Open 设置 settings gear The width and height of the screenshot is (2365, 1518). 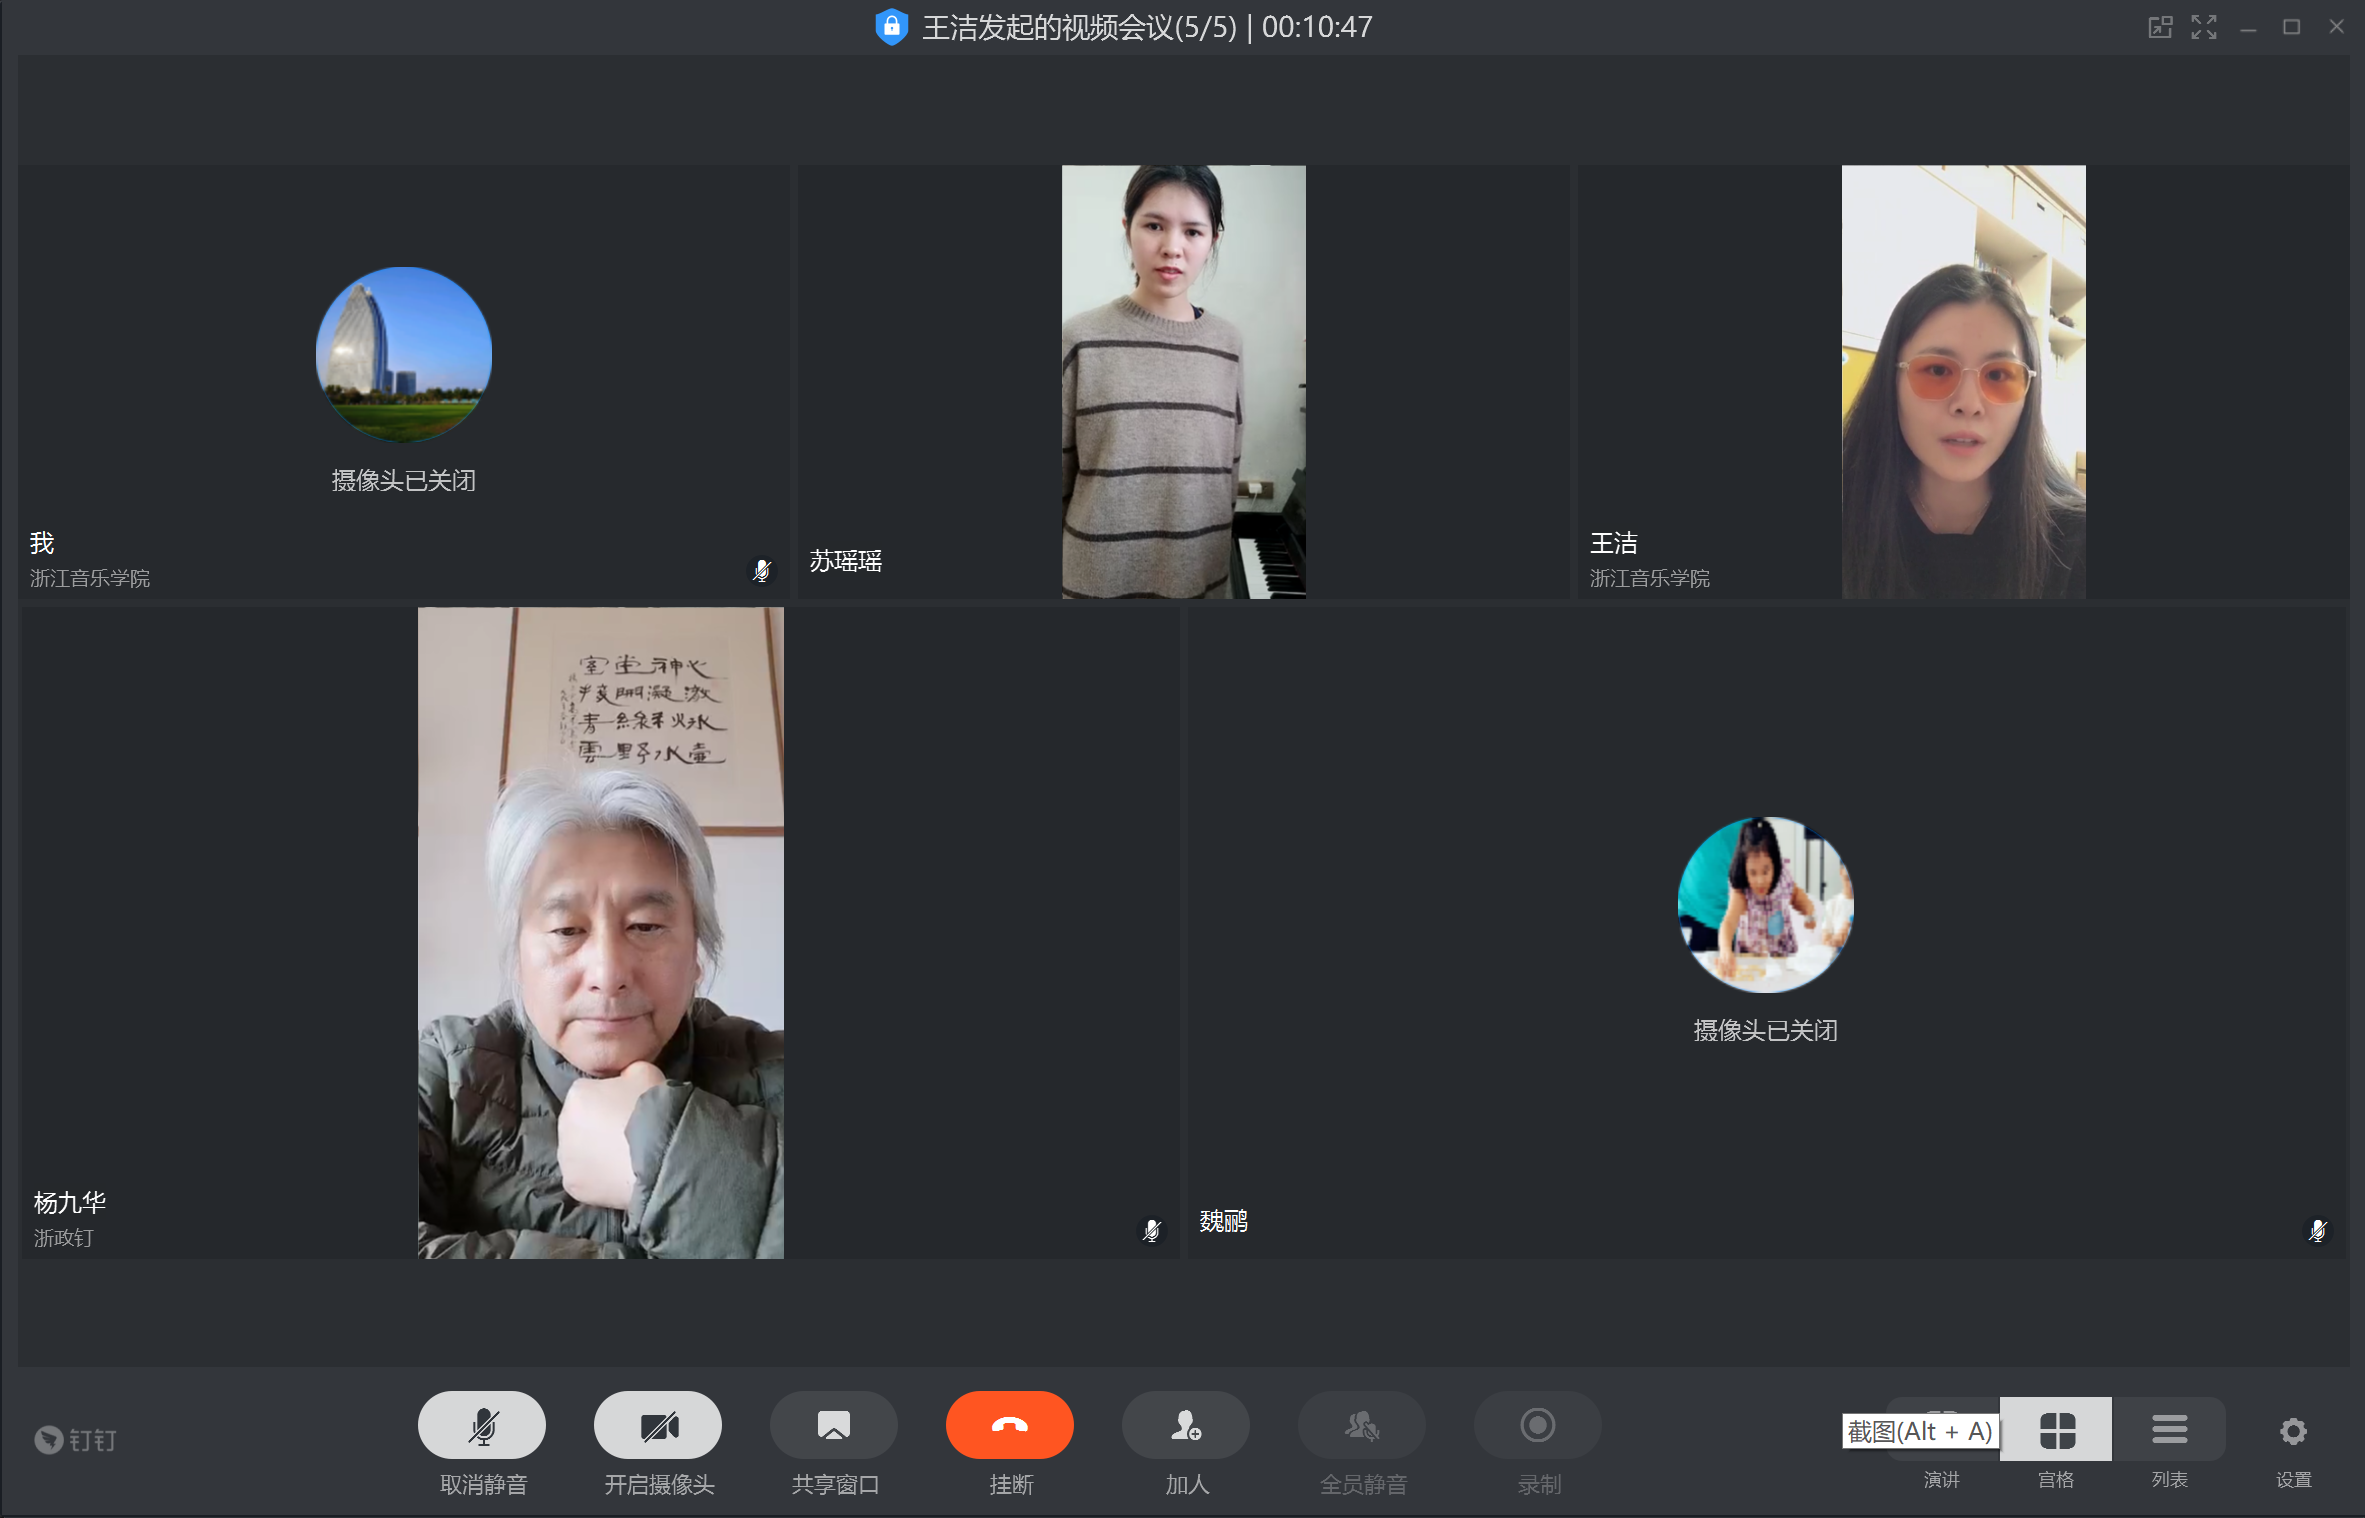[2292, 1432]
